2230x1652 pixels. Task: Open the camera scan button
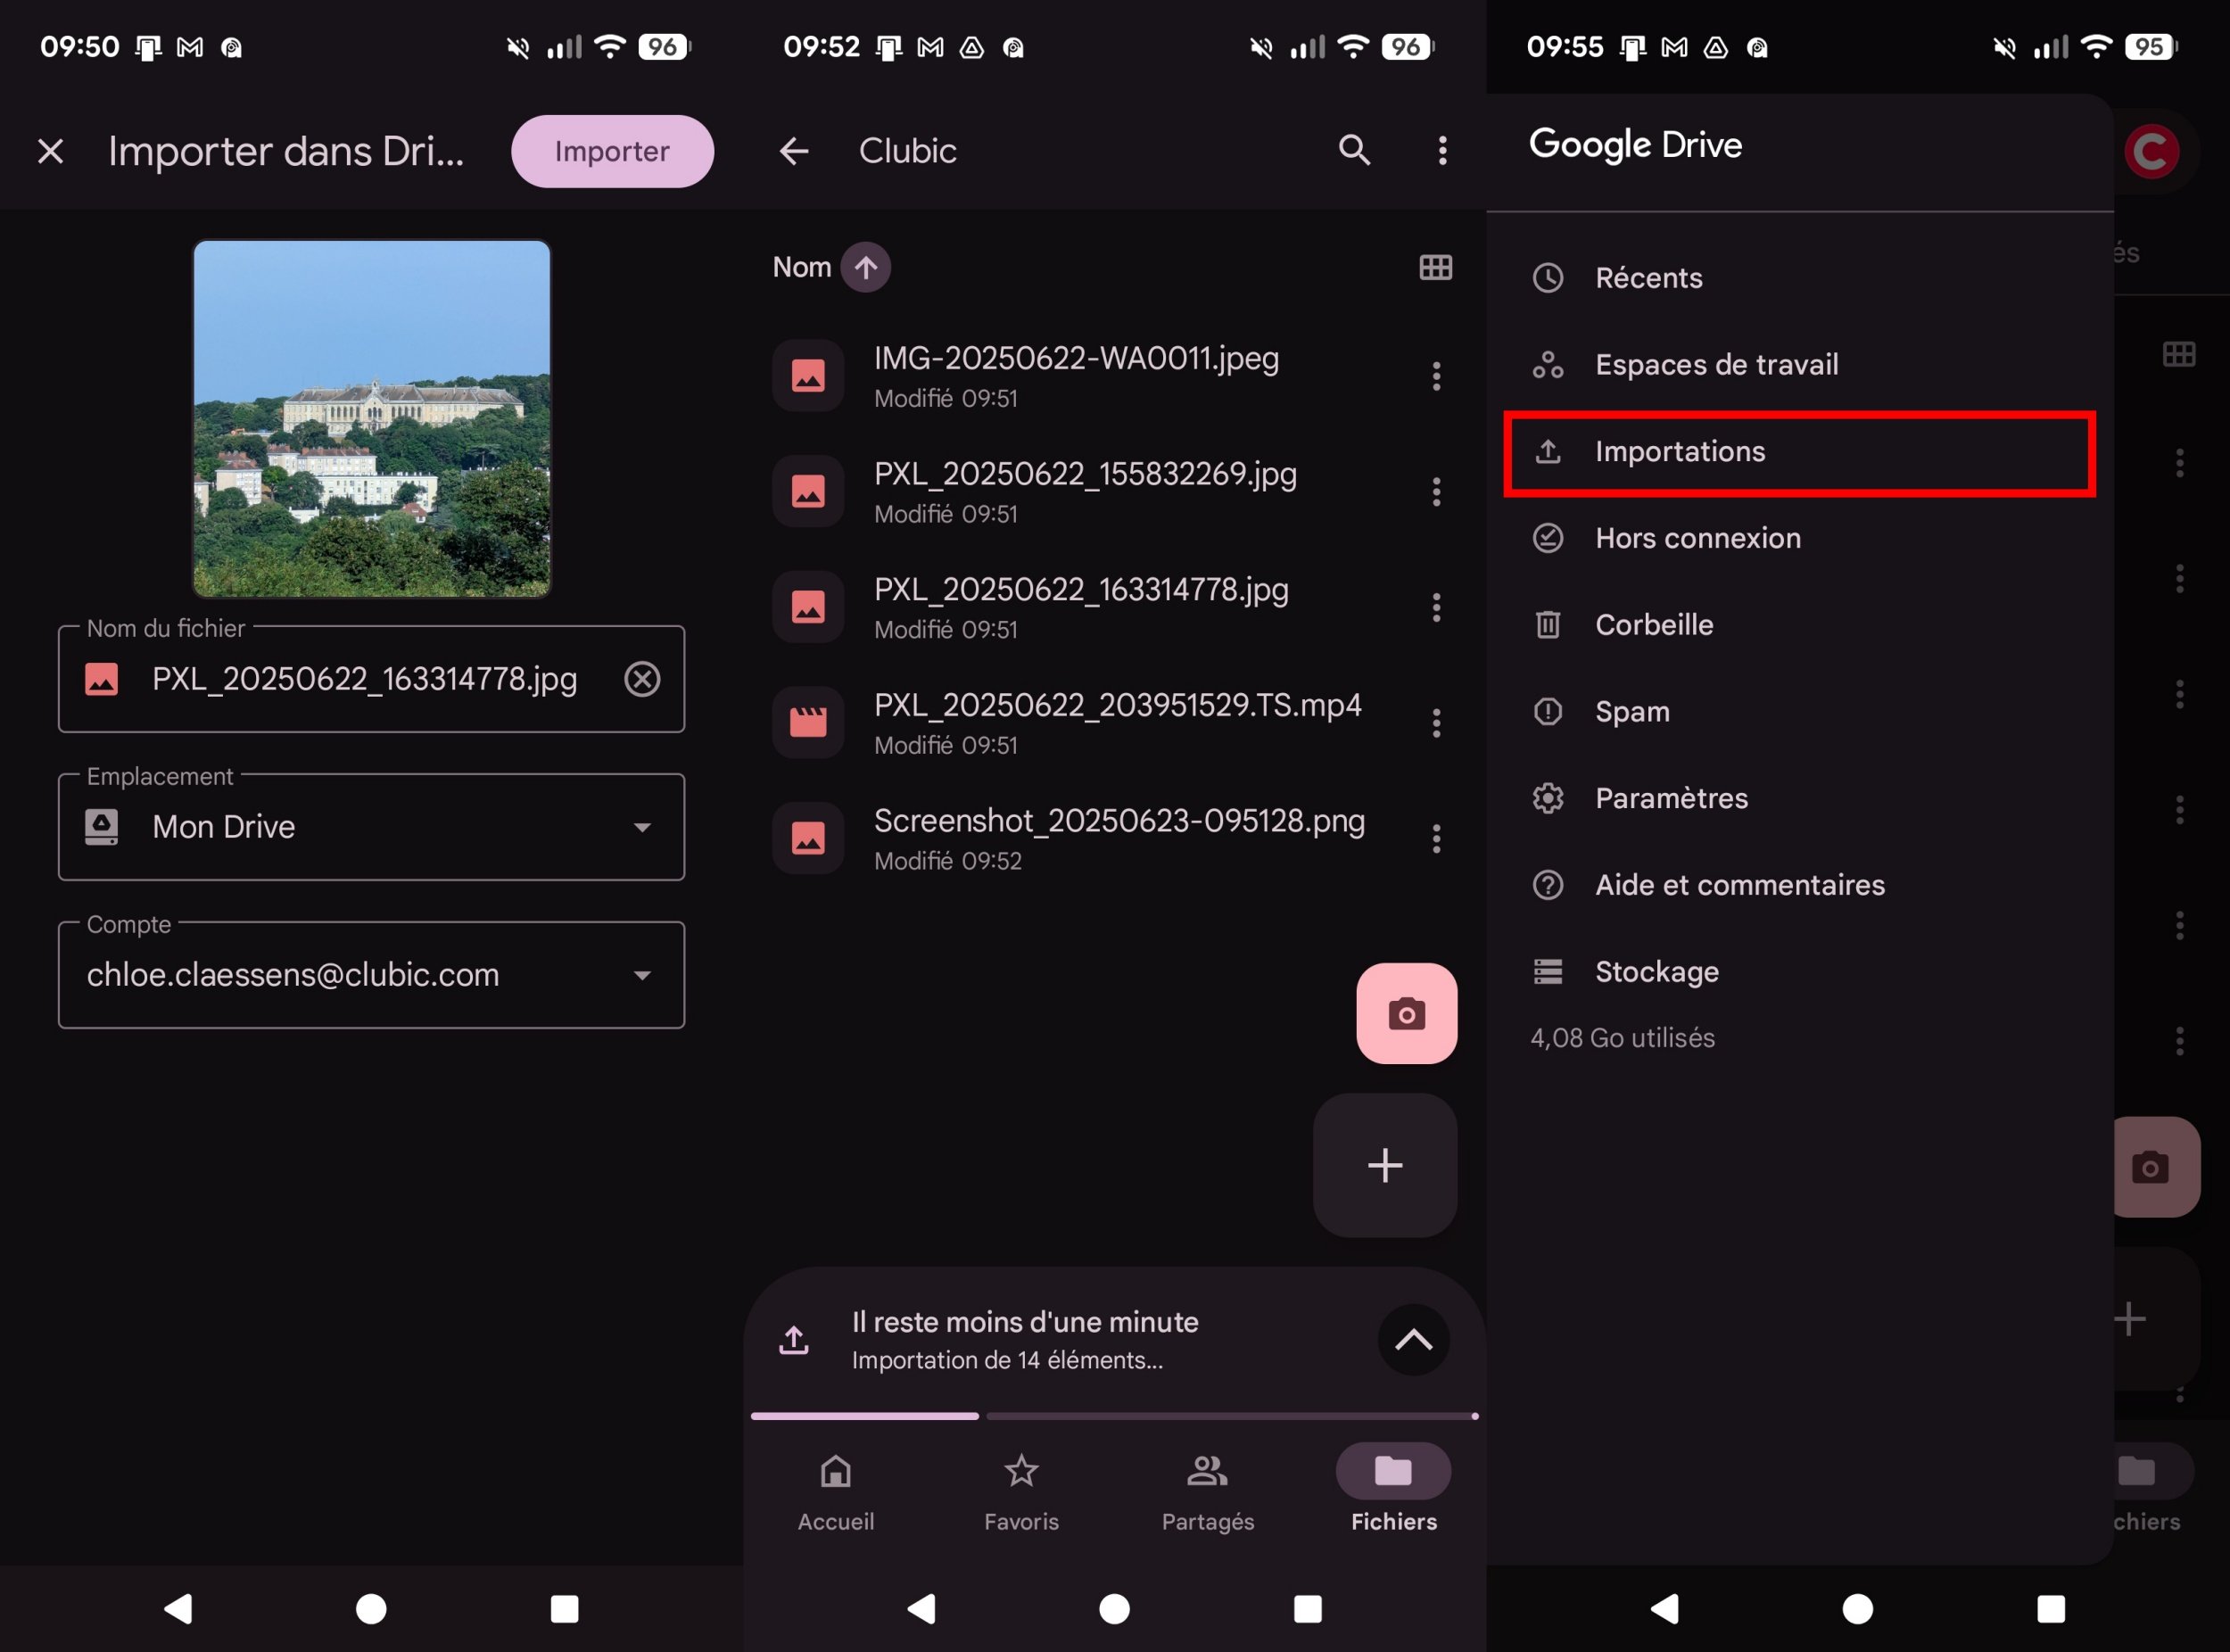(1406, 1013)
